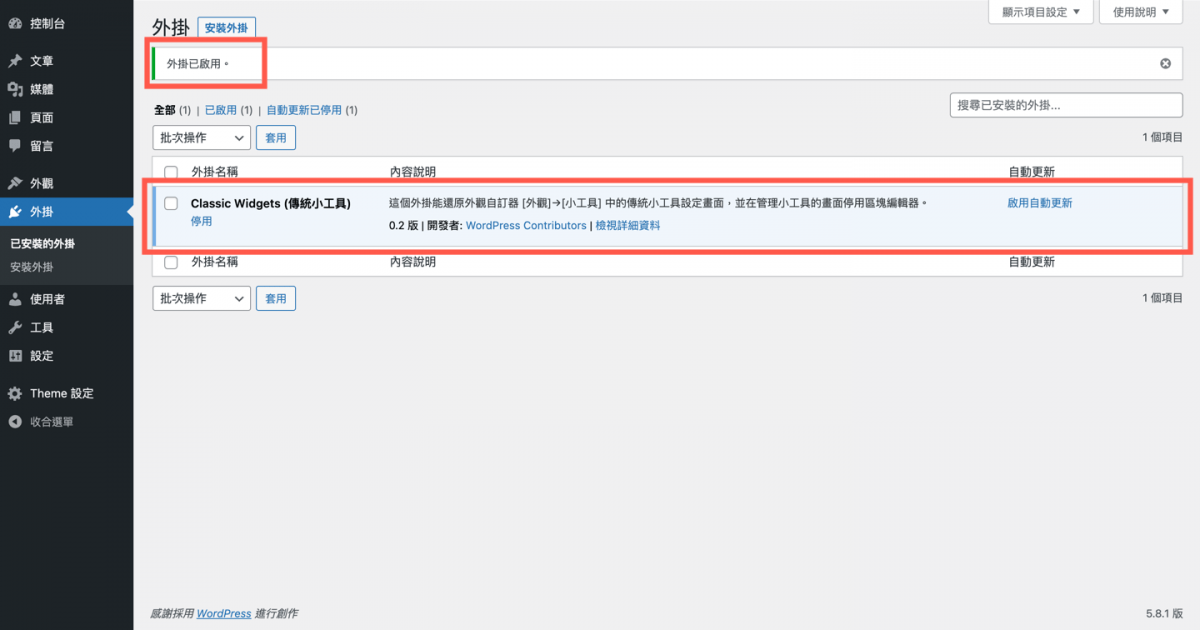Click 自動更新 column header at top

tap(1032, 172)
